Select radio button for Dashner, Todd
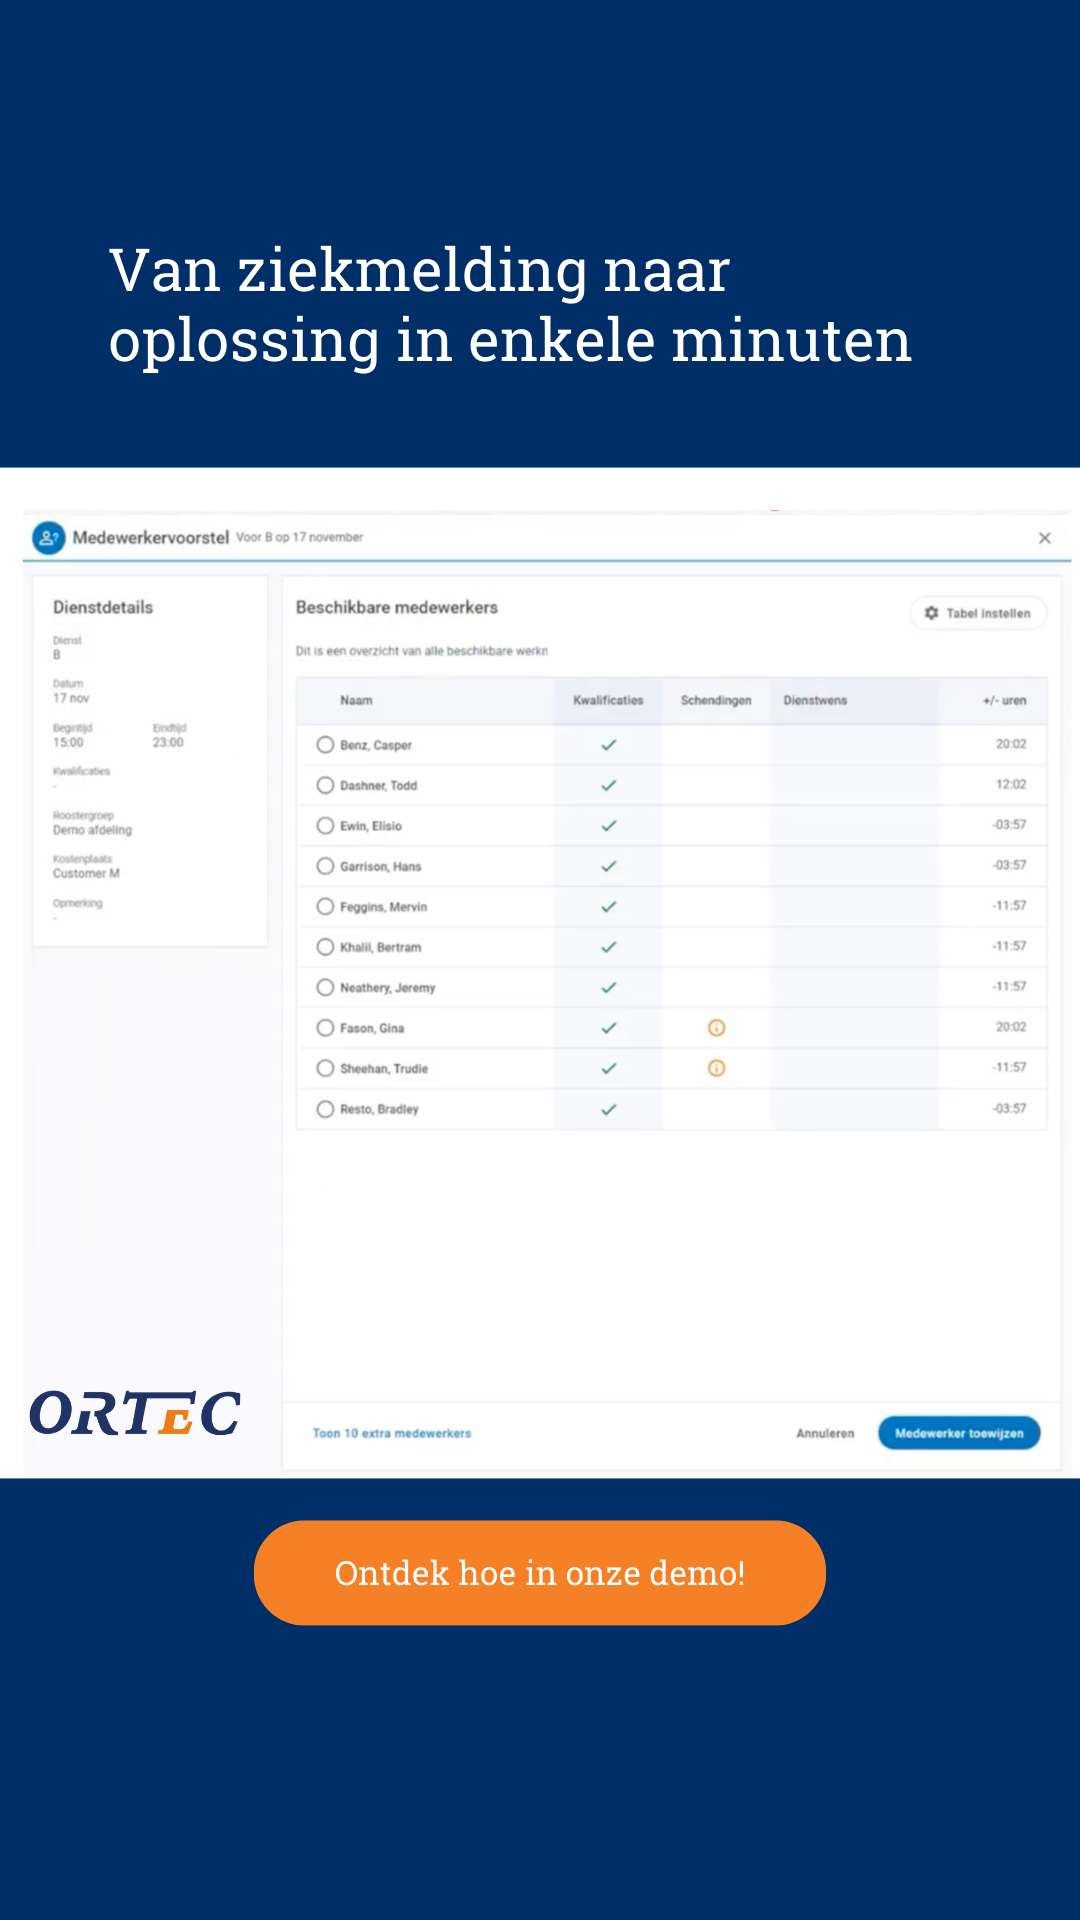Viewport: 1080px width, 1920px height. click(325, 785)
